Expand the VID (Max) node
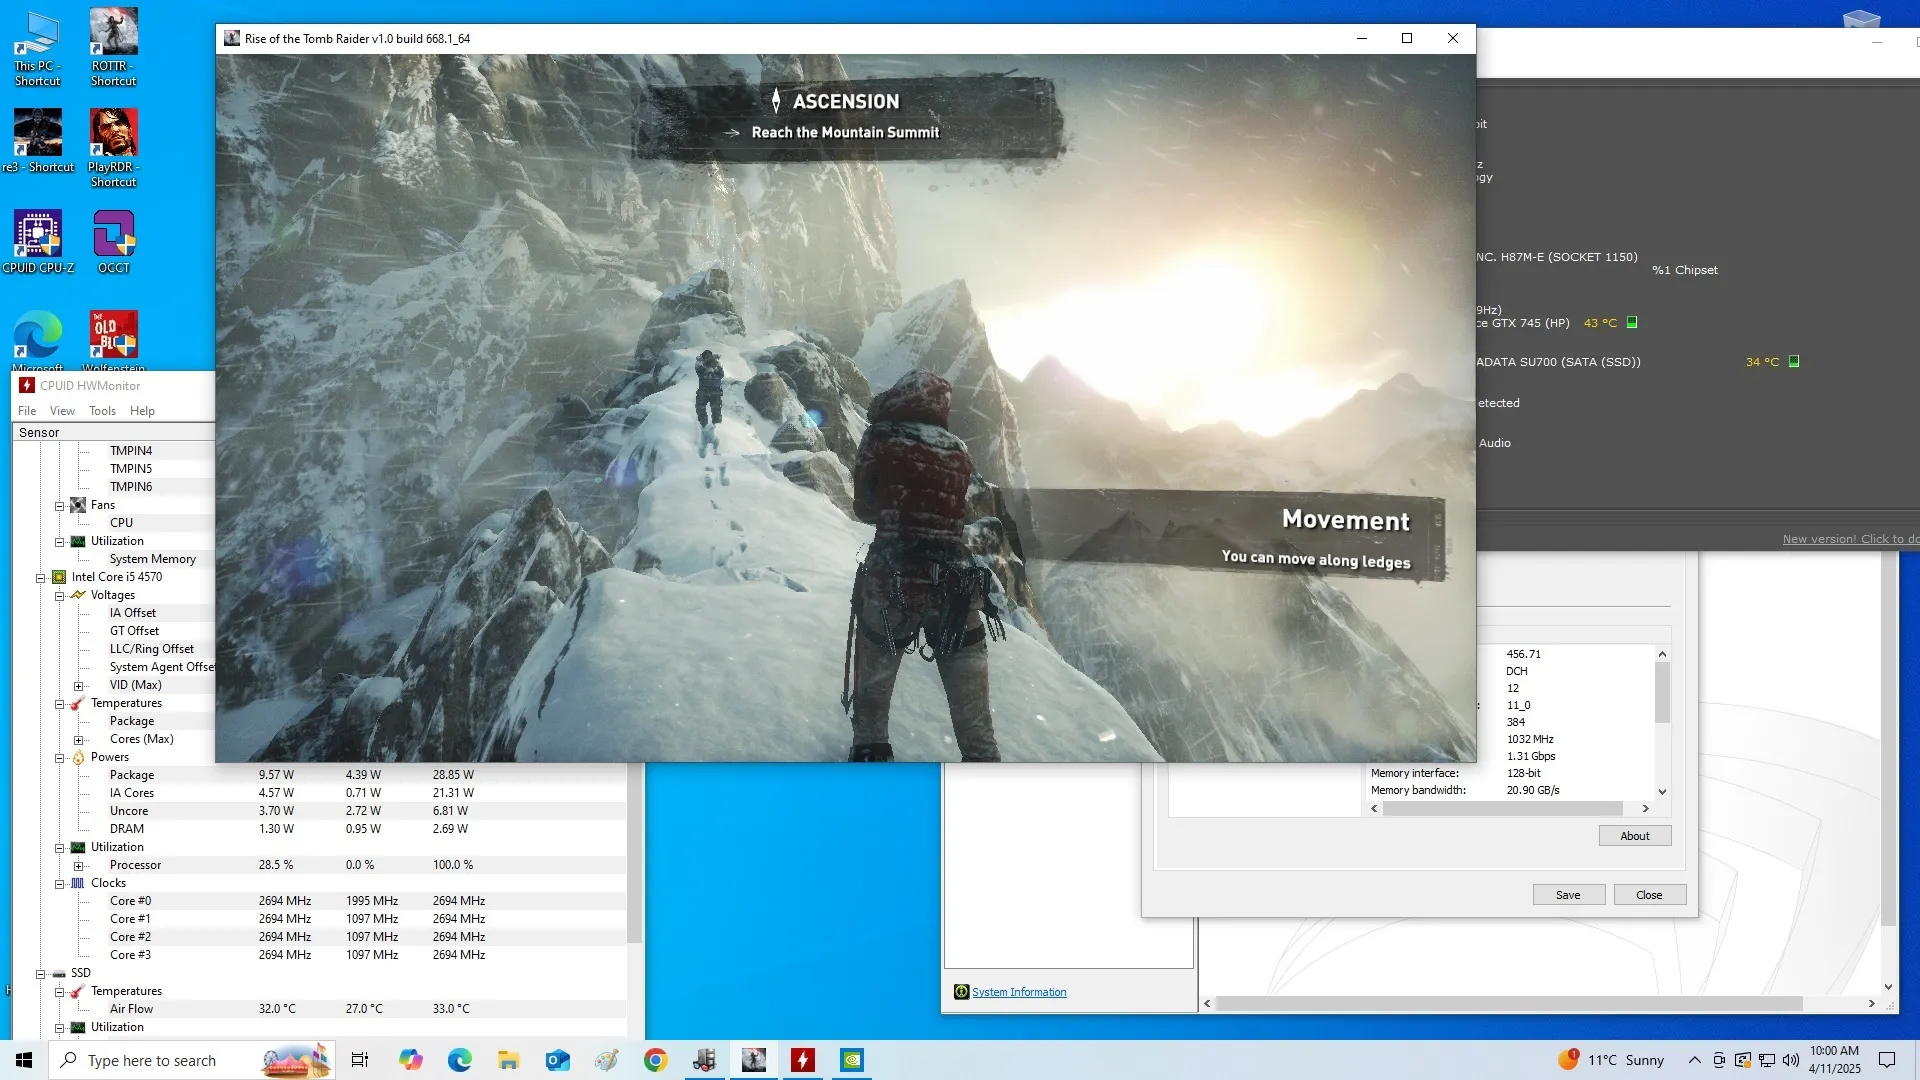This screenshot has height=1080, width=1920. [x=78, y=686]
